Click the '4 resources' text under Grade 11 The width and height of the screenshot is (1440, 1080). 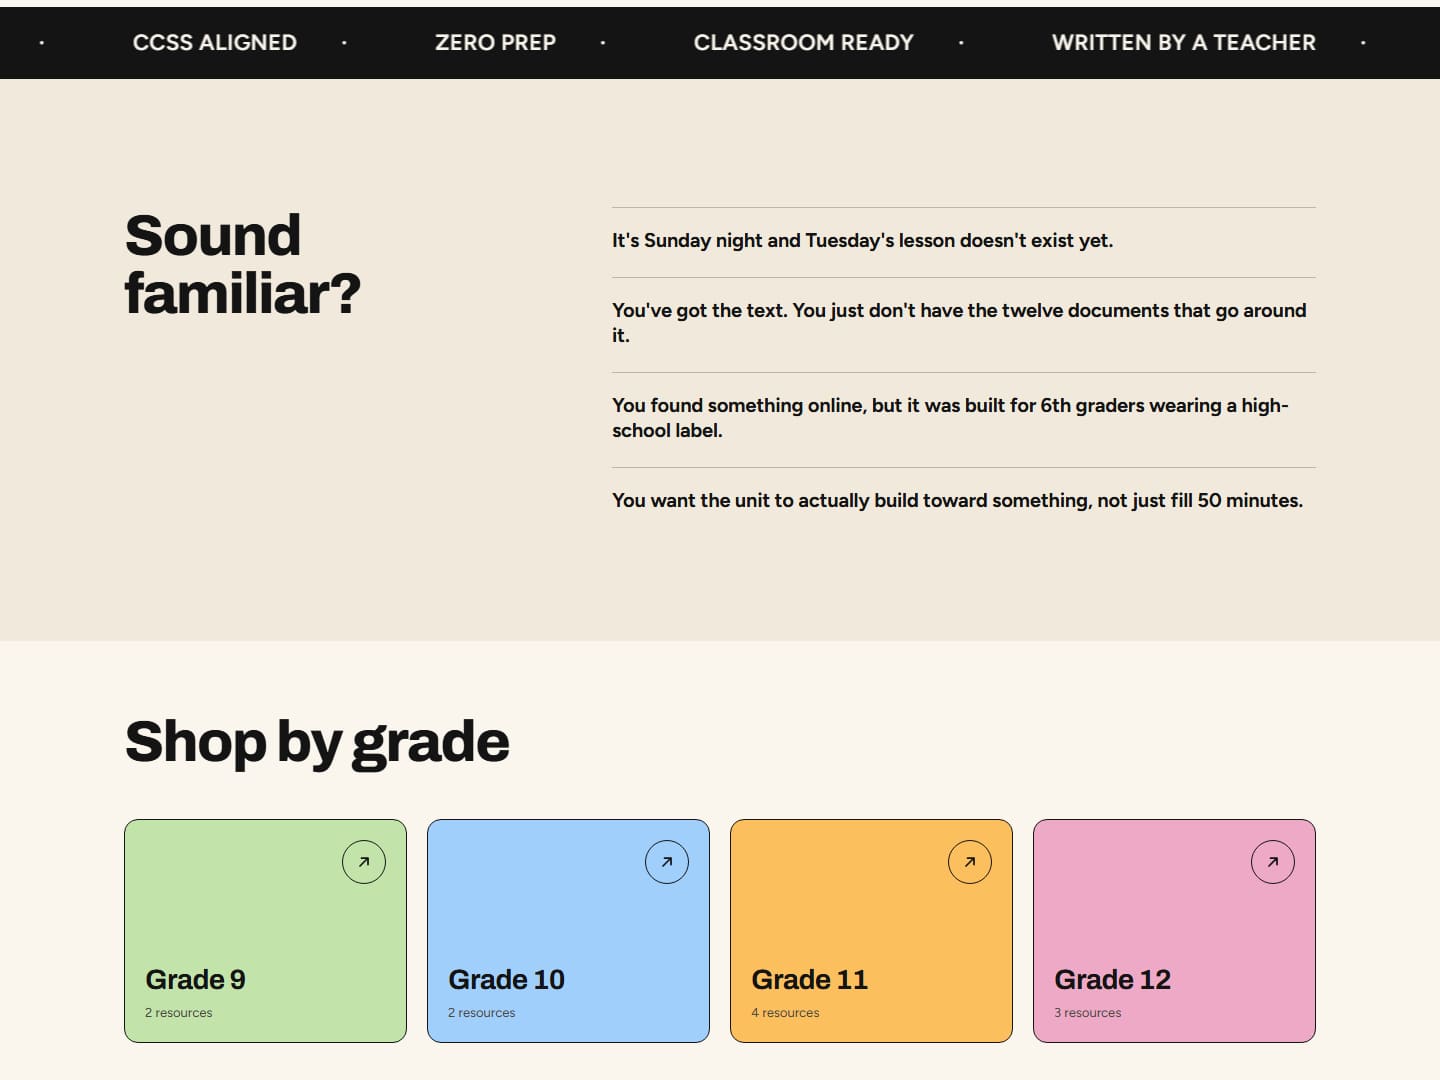[x=785, y=1012]
